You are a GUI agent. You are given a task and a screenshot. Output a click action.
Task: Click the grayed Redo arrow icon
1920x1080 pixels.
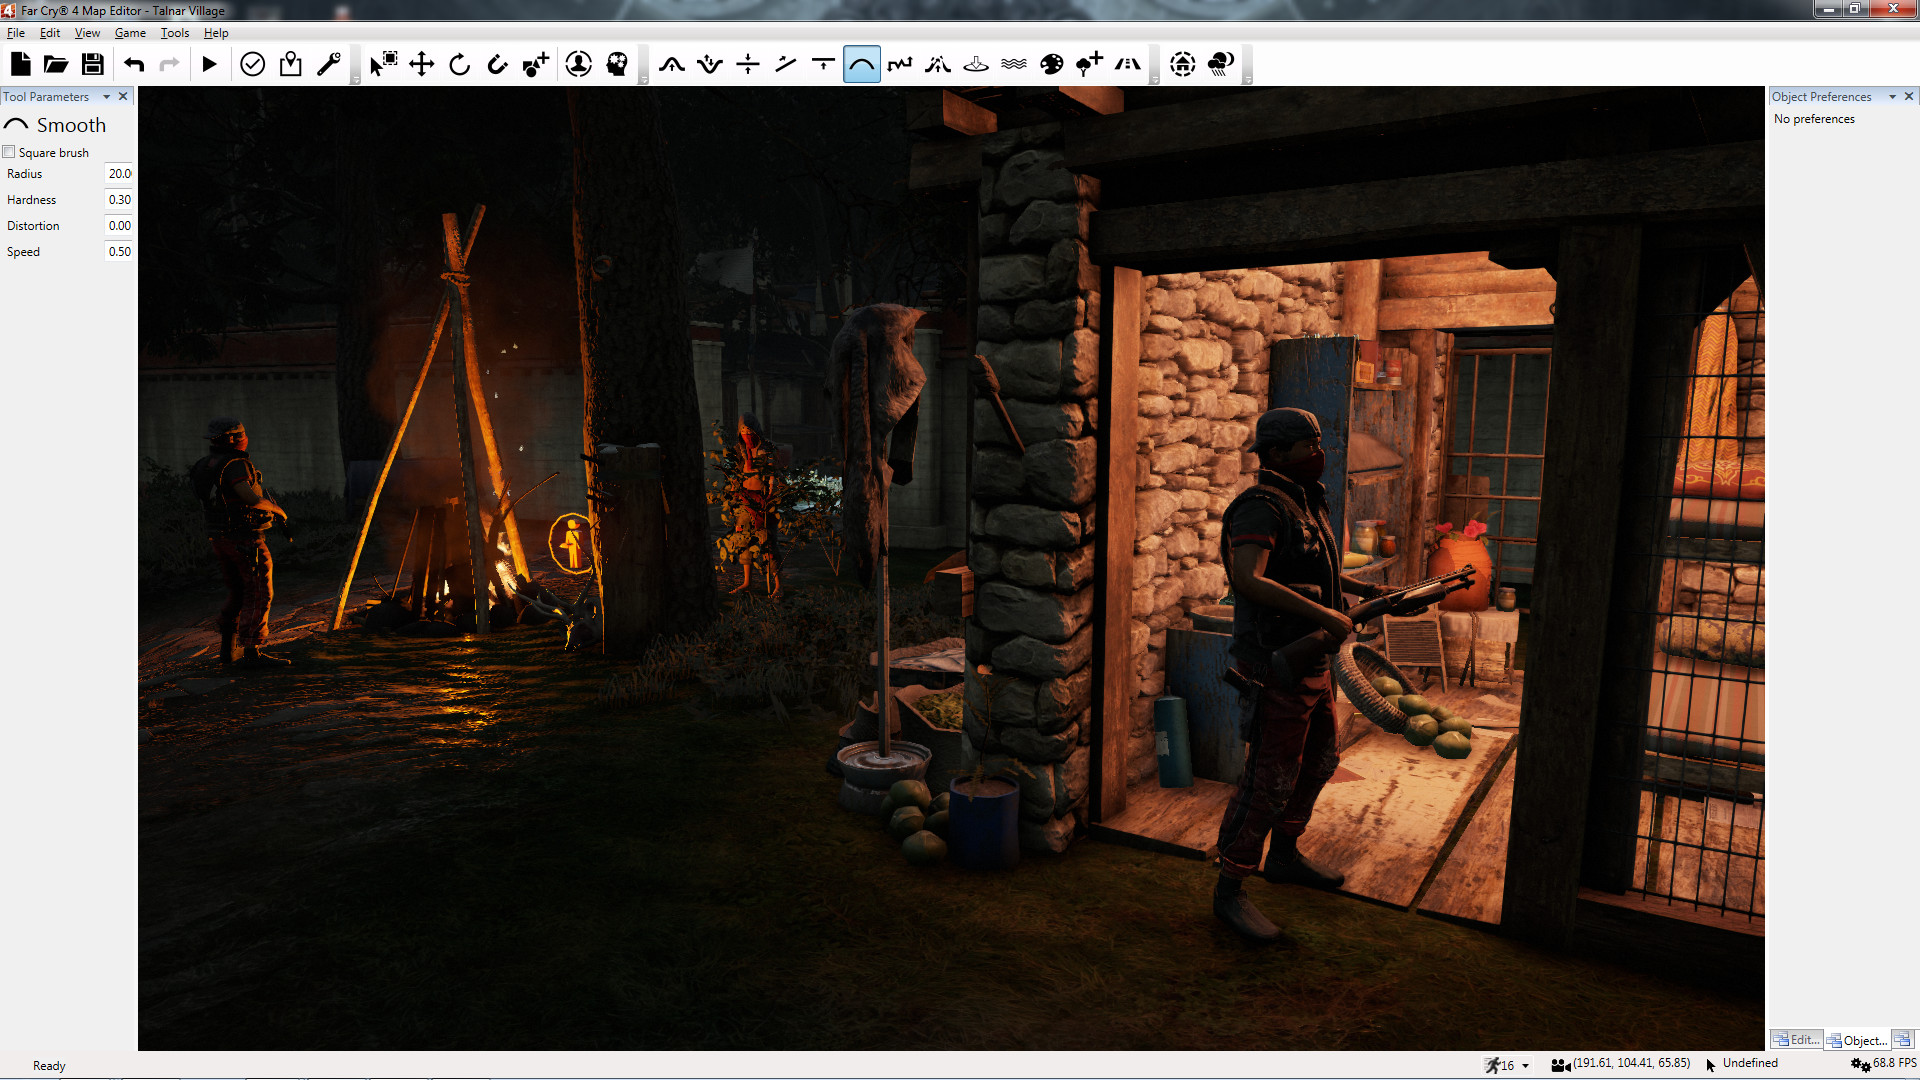170,64
